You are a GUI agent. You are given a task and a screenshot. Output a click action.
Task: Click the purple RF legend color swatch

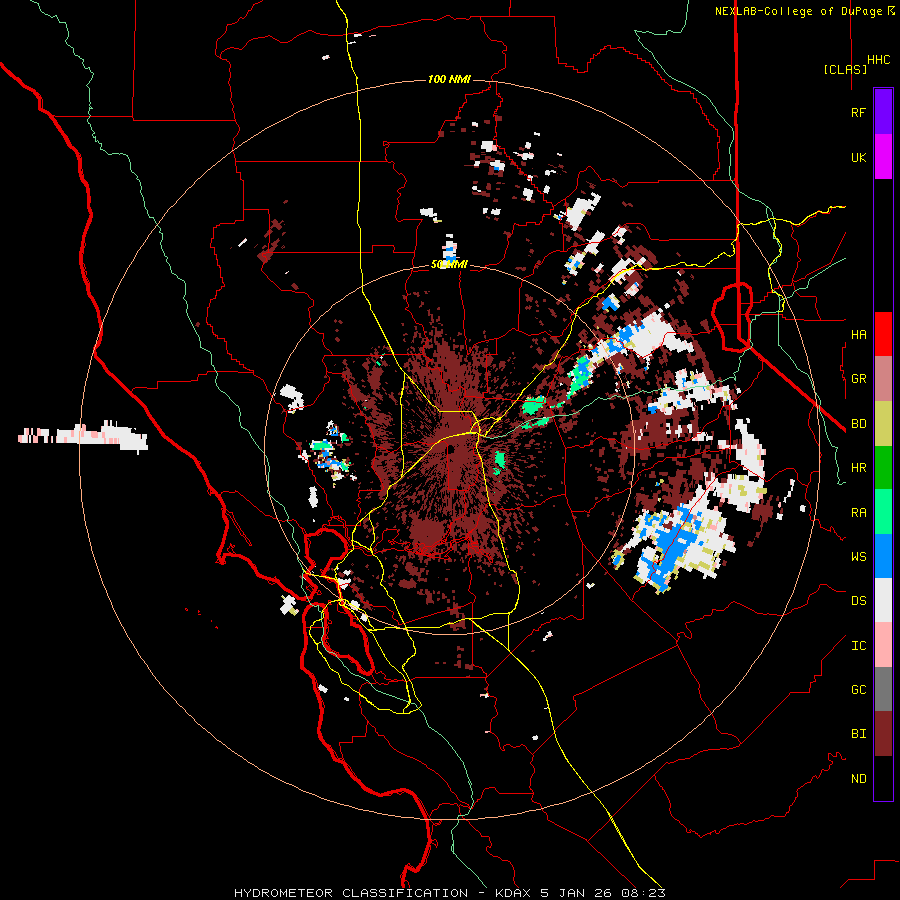(883, 112)
